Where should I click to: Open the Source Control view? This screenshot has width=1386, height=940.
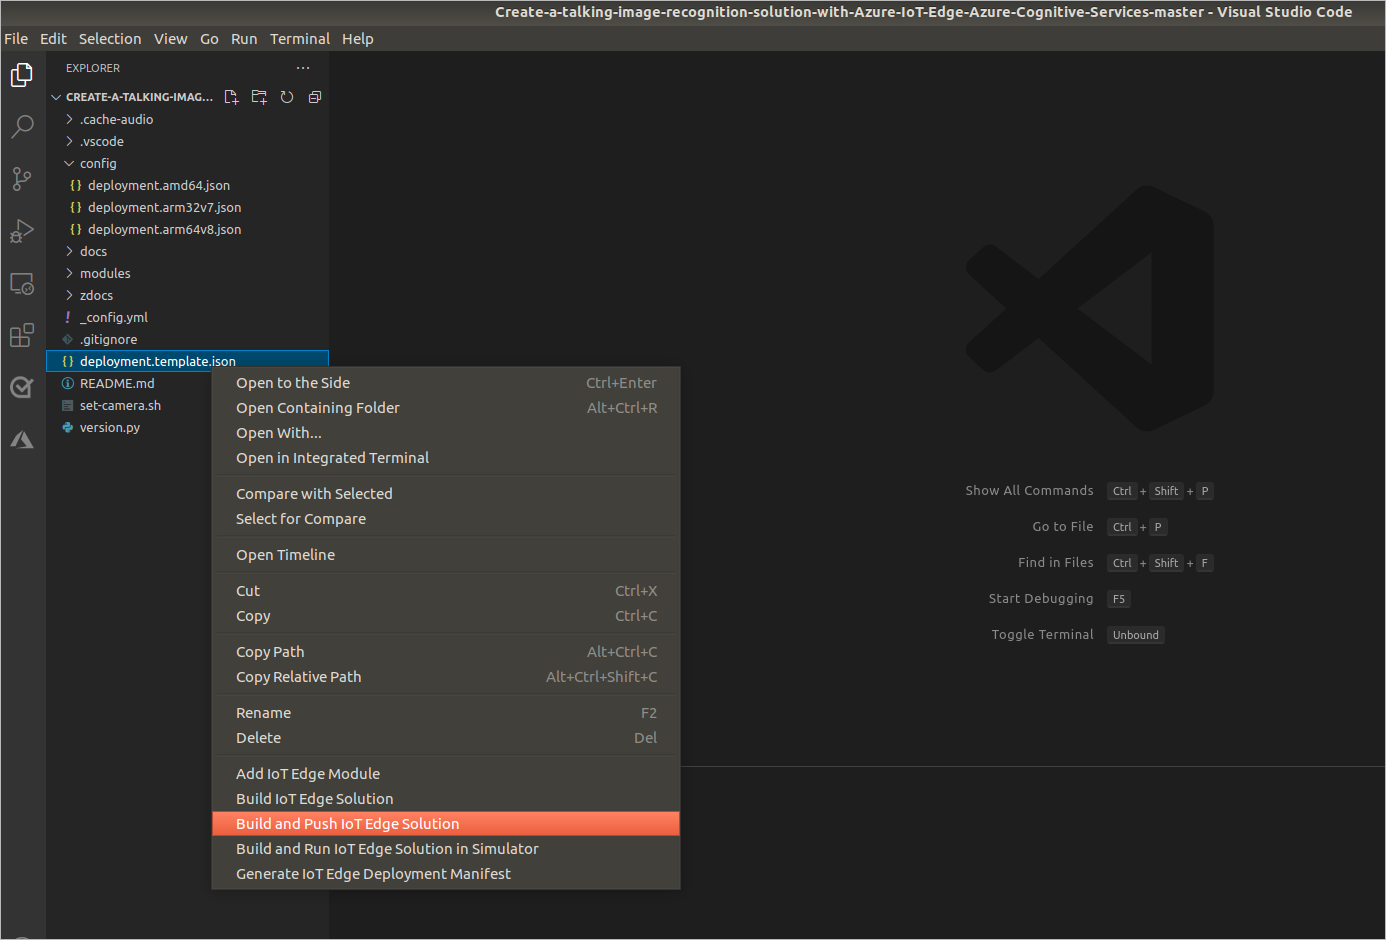pos(22,179)
